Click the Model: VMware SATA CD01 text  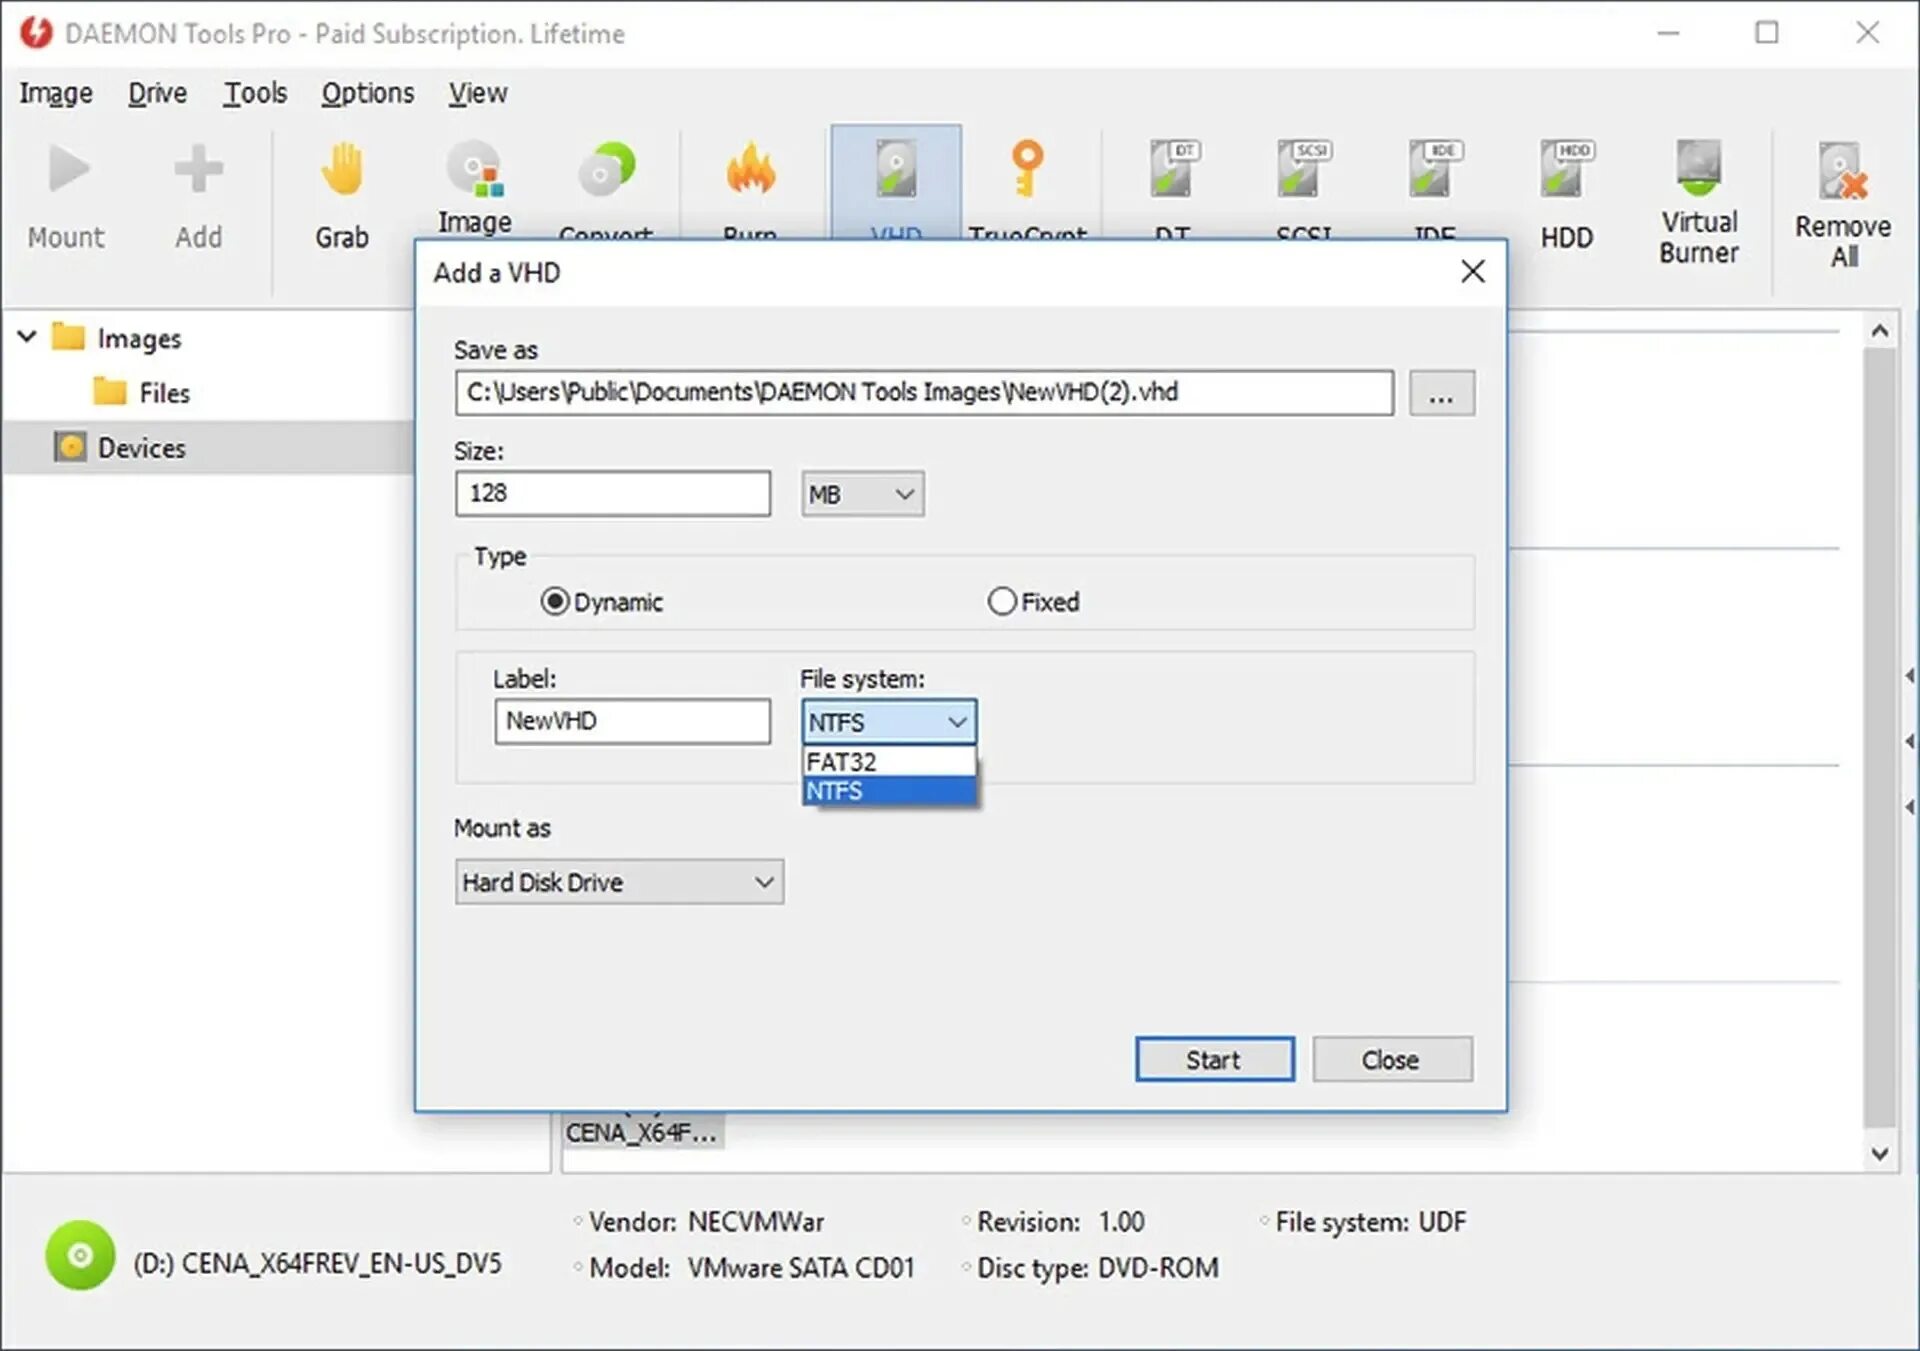click(752, 1268)
